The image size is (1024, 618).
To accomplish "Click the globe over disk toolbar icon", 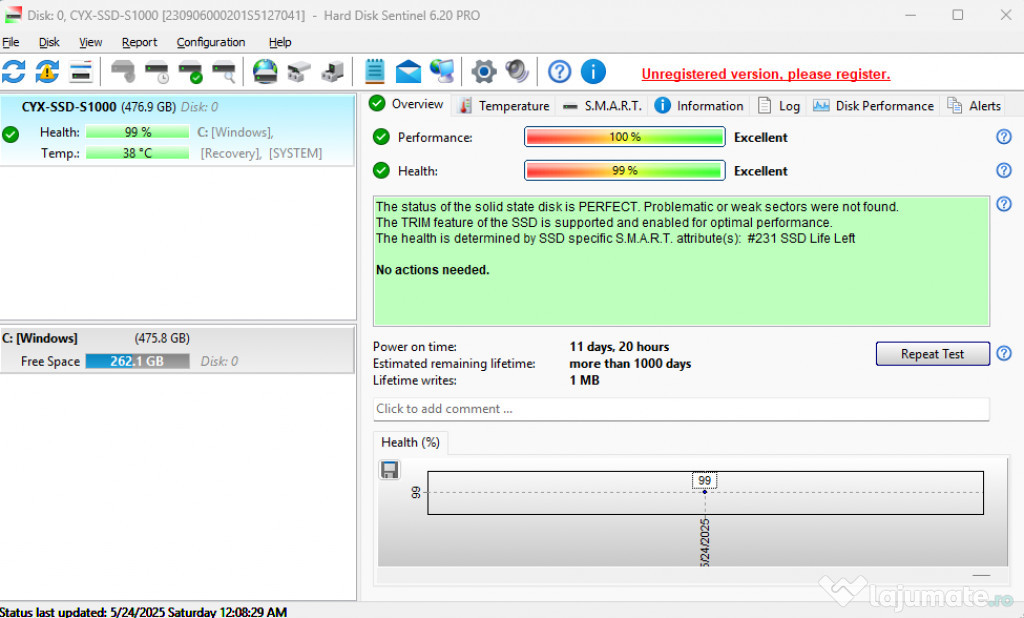I will pyautogui.click(x=265, y=71).
